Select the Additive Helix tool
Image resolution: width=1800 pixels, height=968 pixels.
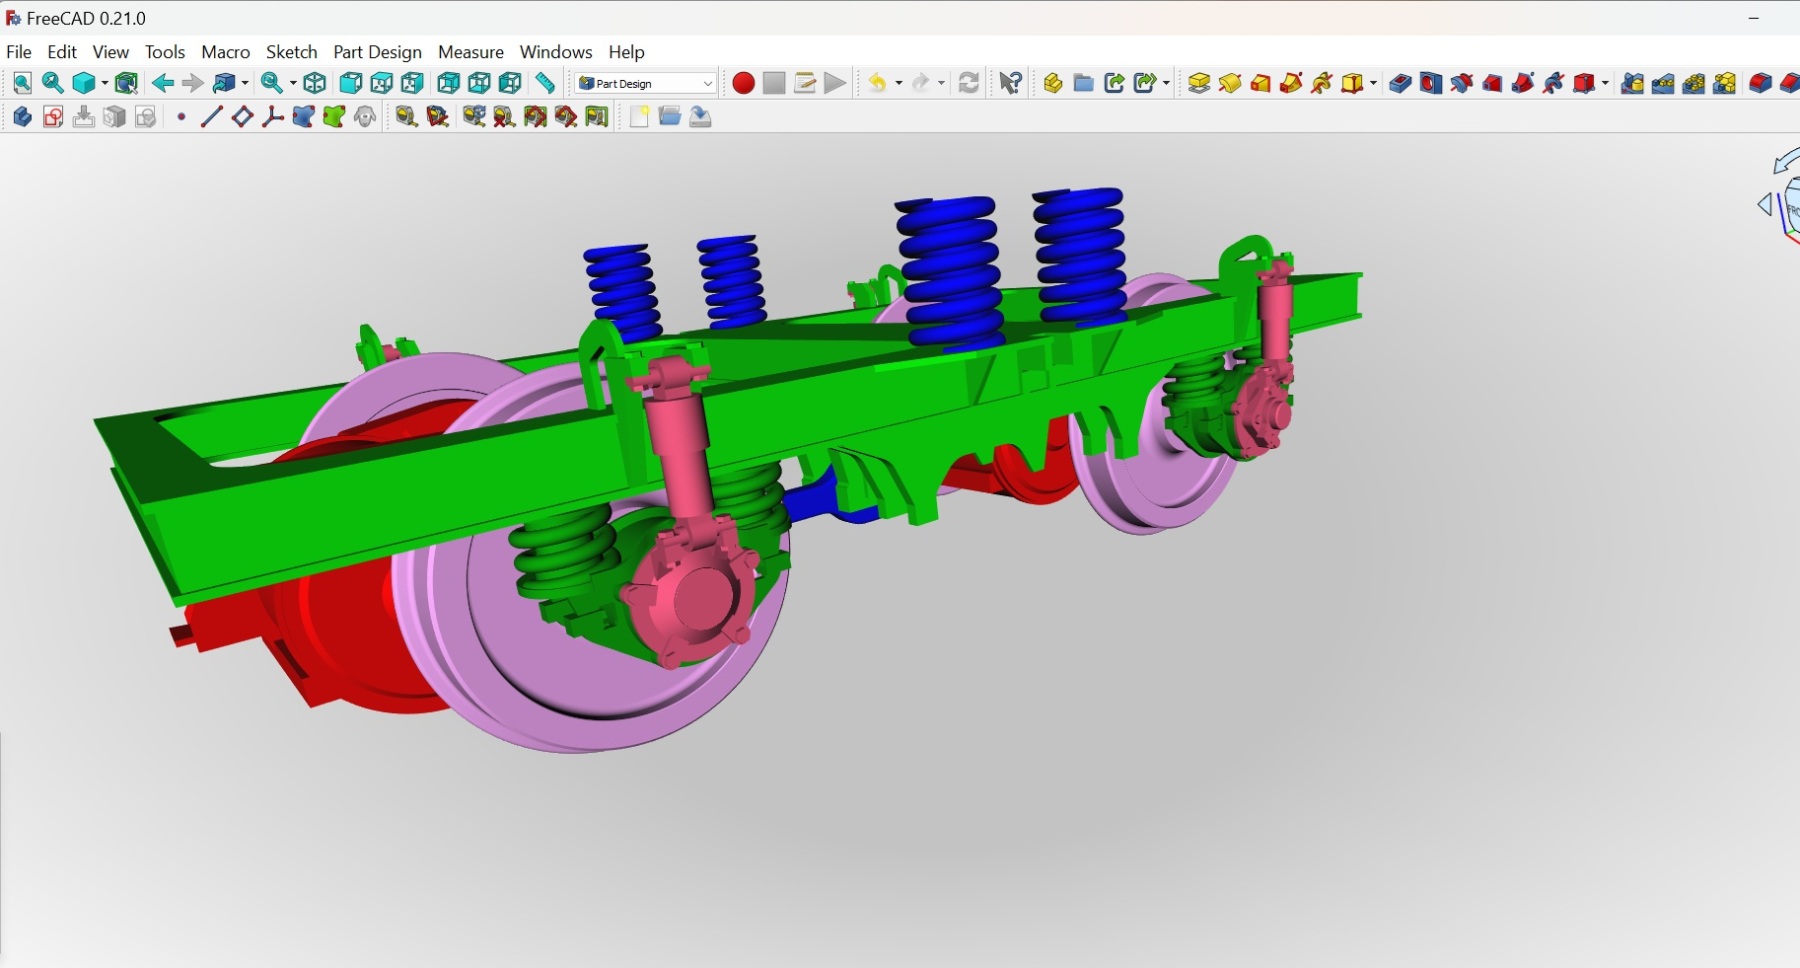[1323, 83]
